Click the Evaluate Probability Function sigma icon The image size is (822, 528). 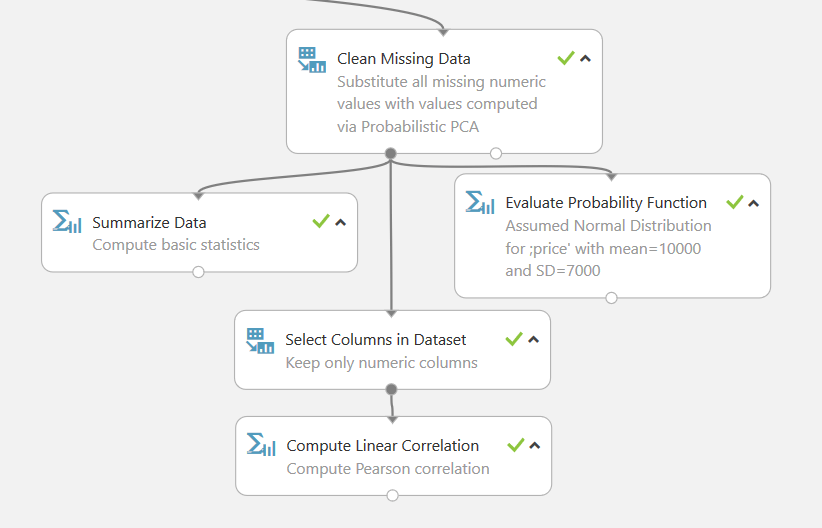click(480, 202)
